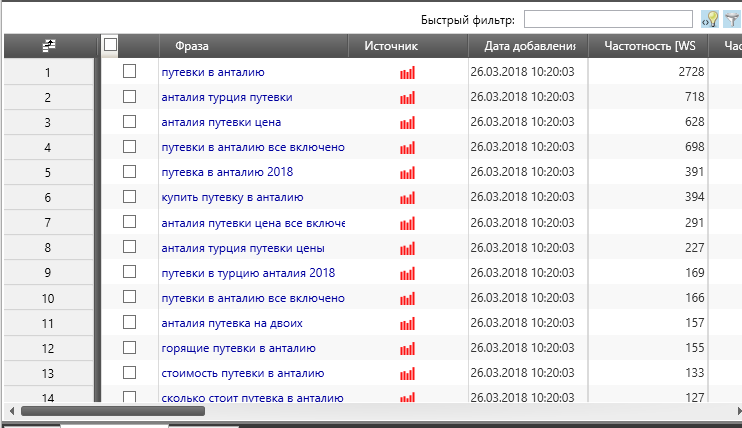Viewport: 742px width, 428px height.
Task: Click the column settings icon in header corner
Action: (48, 45)
